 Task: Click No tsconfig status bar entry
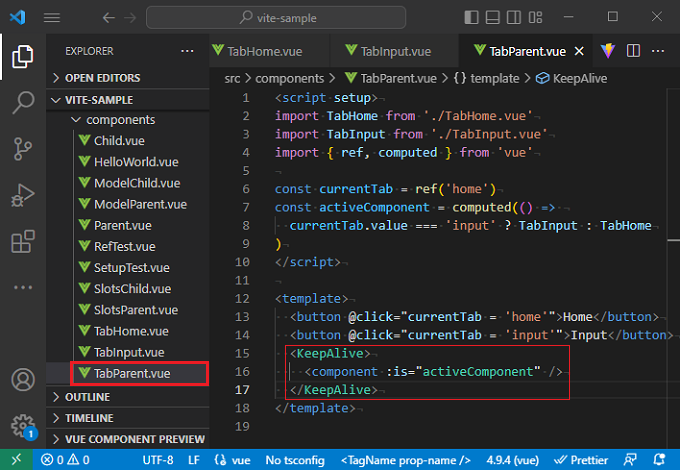coord(295,460)
